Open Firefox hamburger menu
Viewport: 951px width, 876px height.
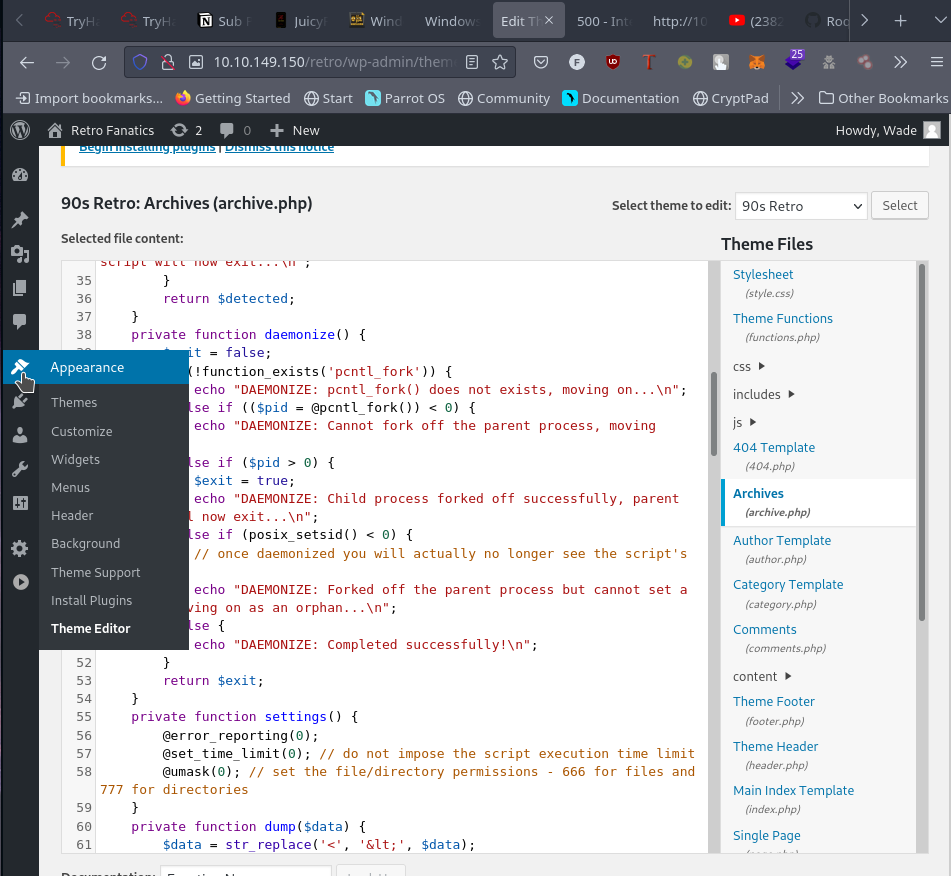point(936,62)
